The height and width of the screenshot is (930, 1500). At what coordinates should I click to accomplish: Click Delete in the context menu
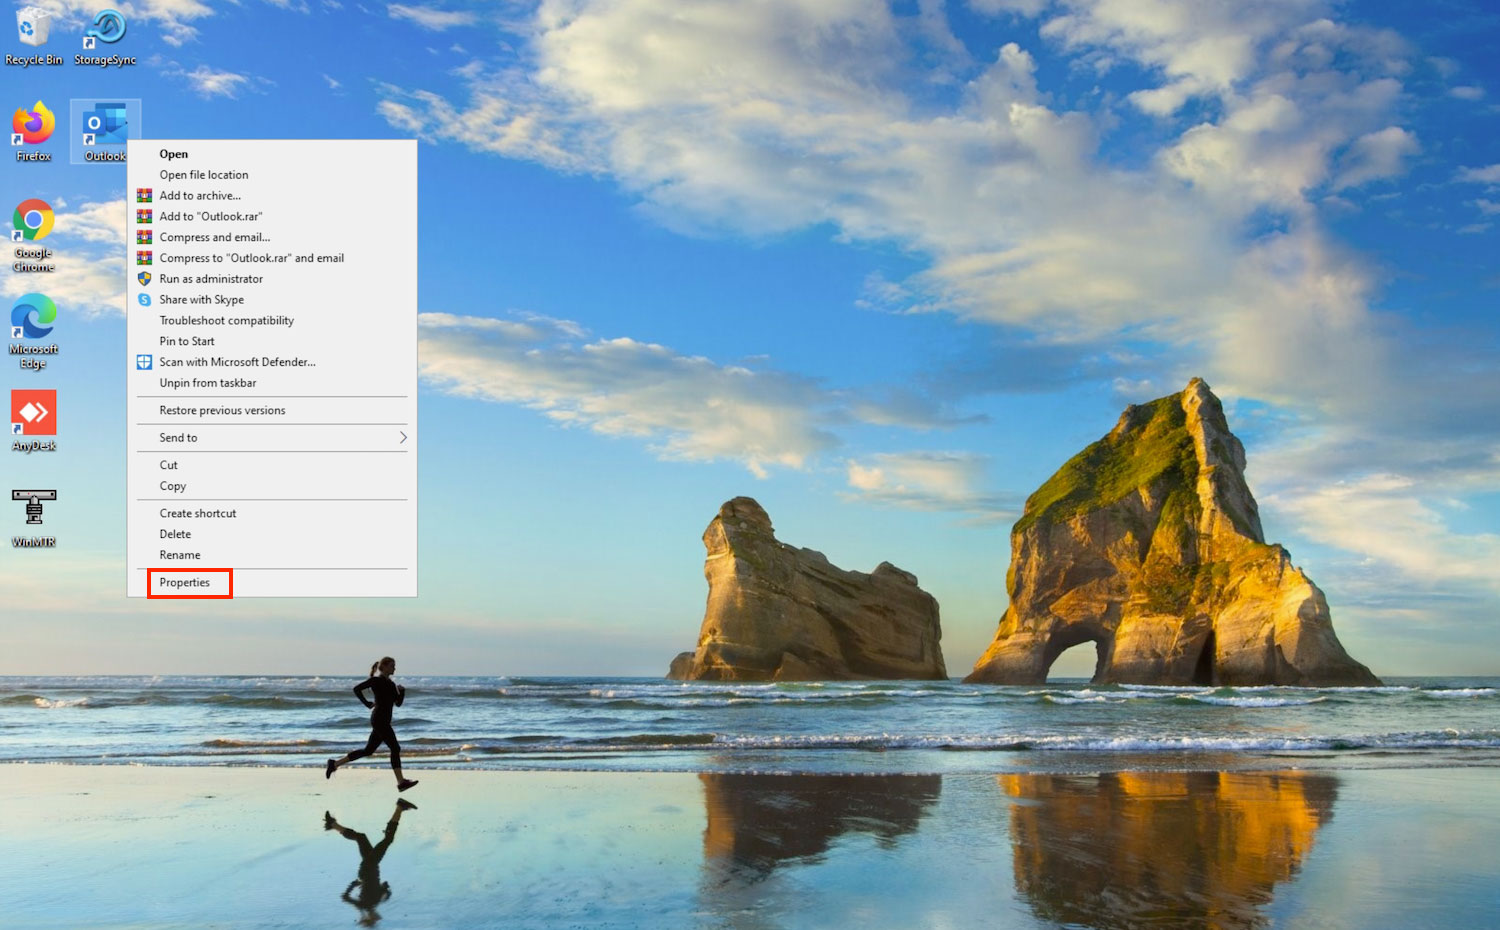click(x=175, y=535)
